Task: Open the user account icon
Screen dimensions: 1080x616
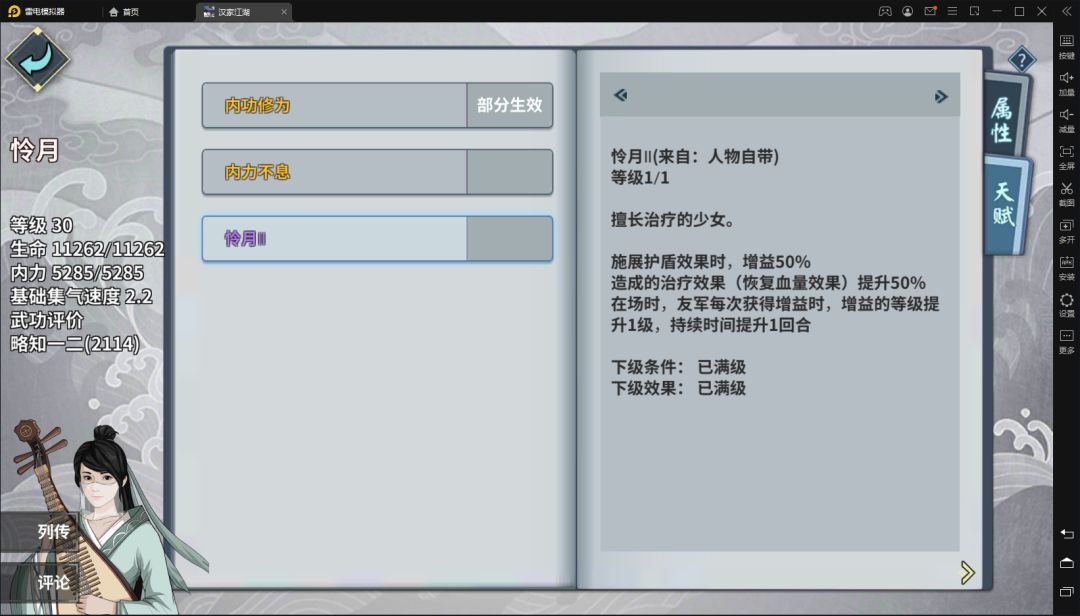Action: pos(908,11)
